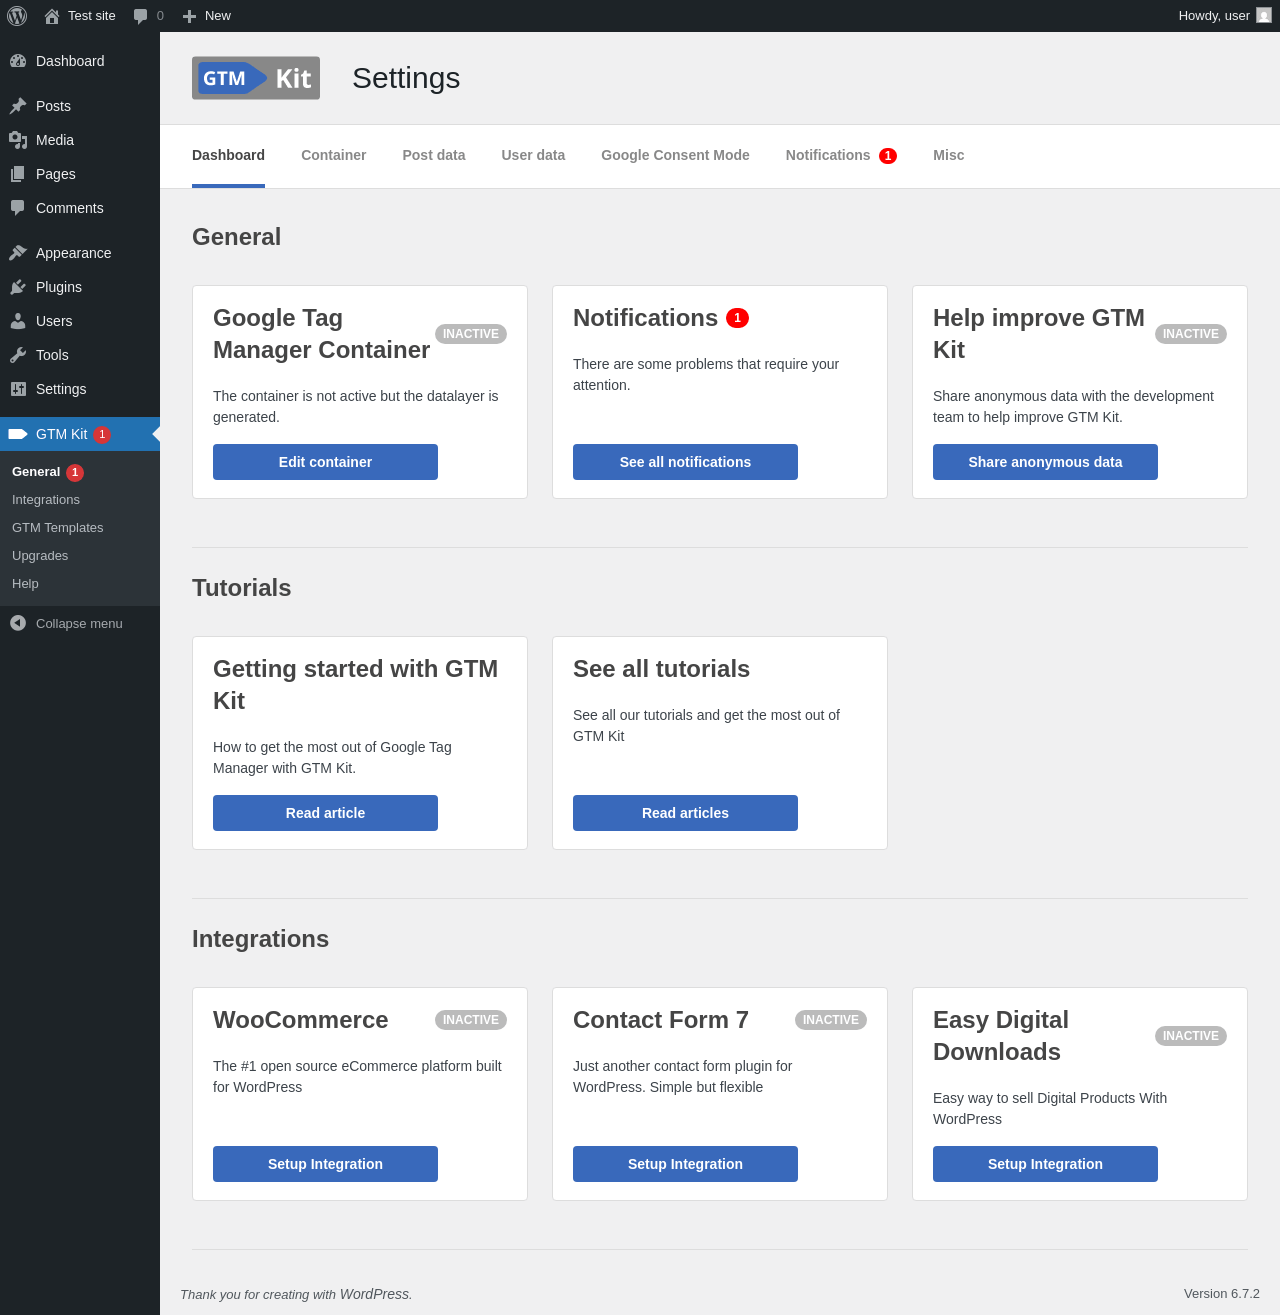1280x1315 pixels.
Task: Click the Test site home icon
Action: pyautogui.click(x=52, y=16)
